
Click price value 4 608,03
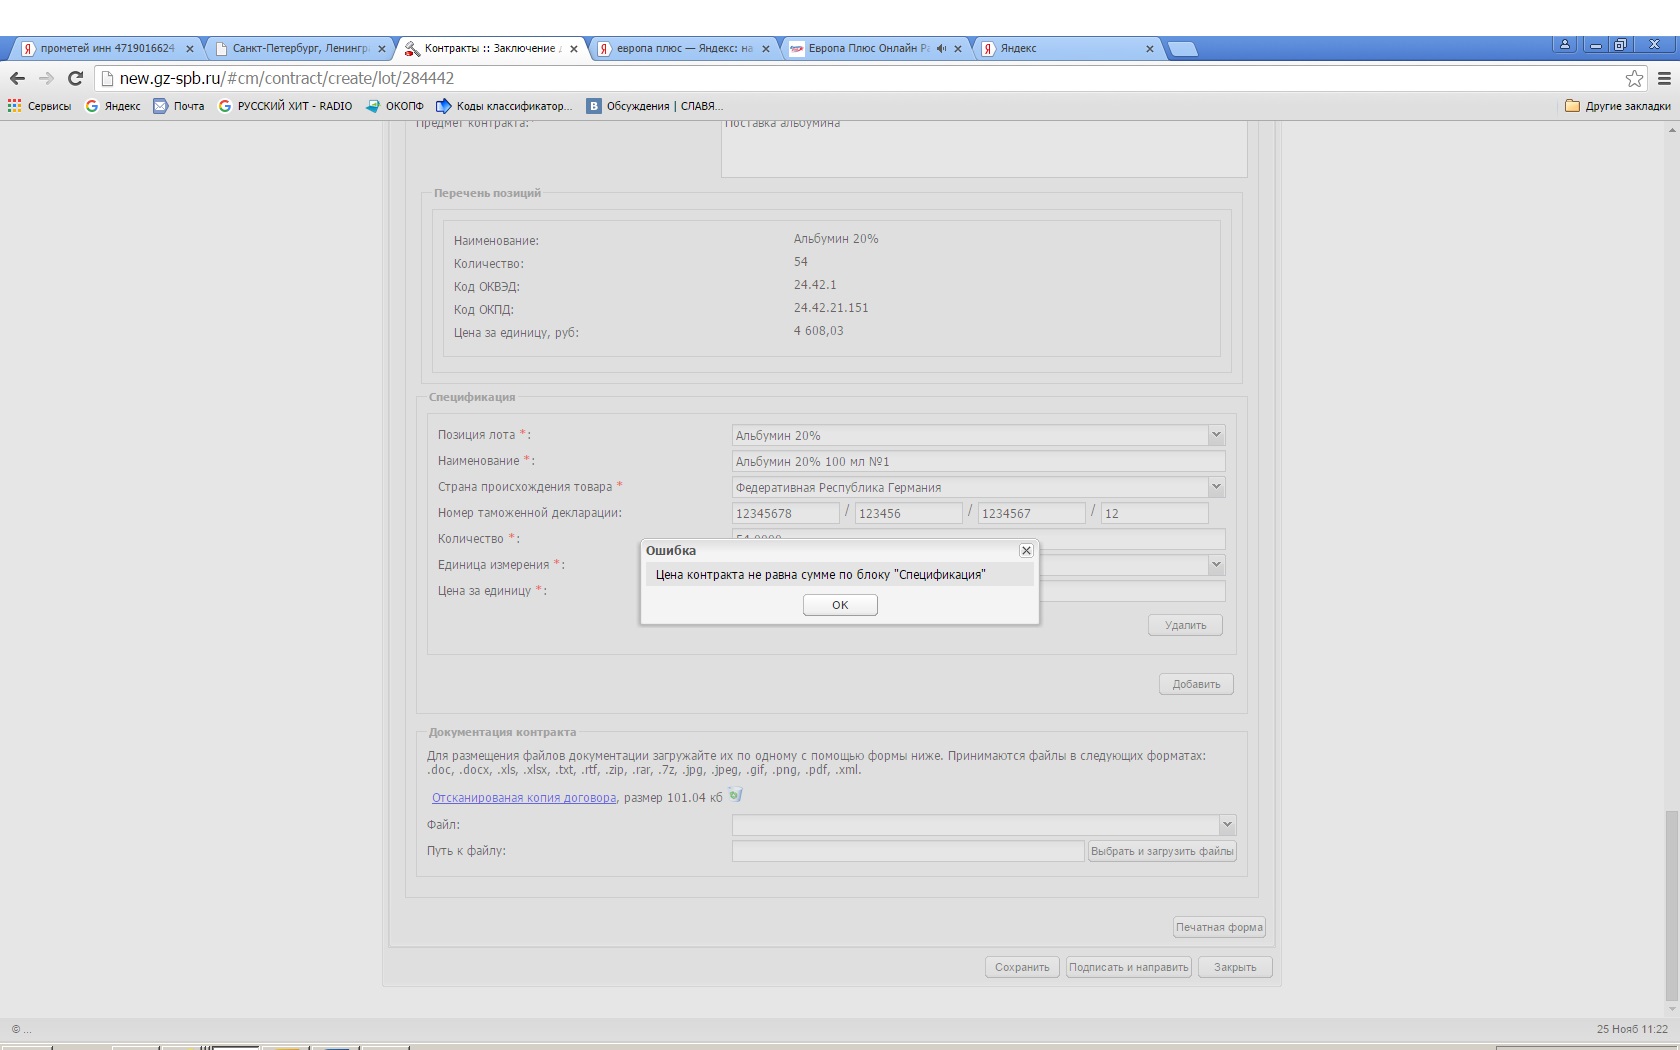coord(819,331)
